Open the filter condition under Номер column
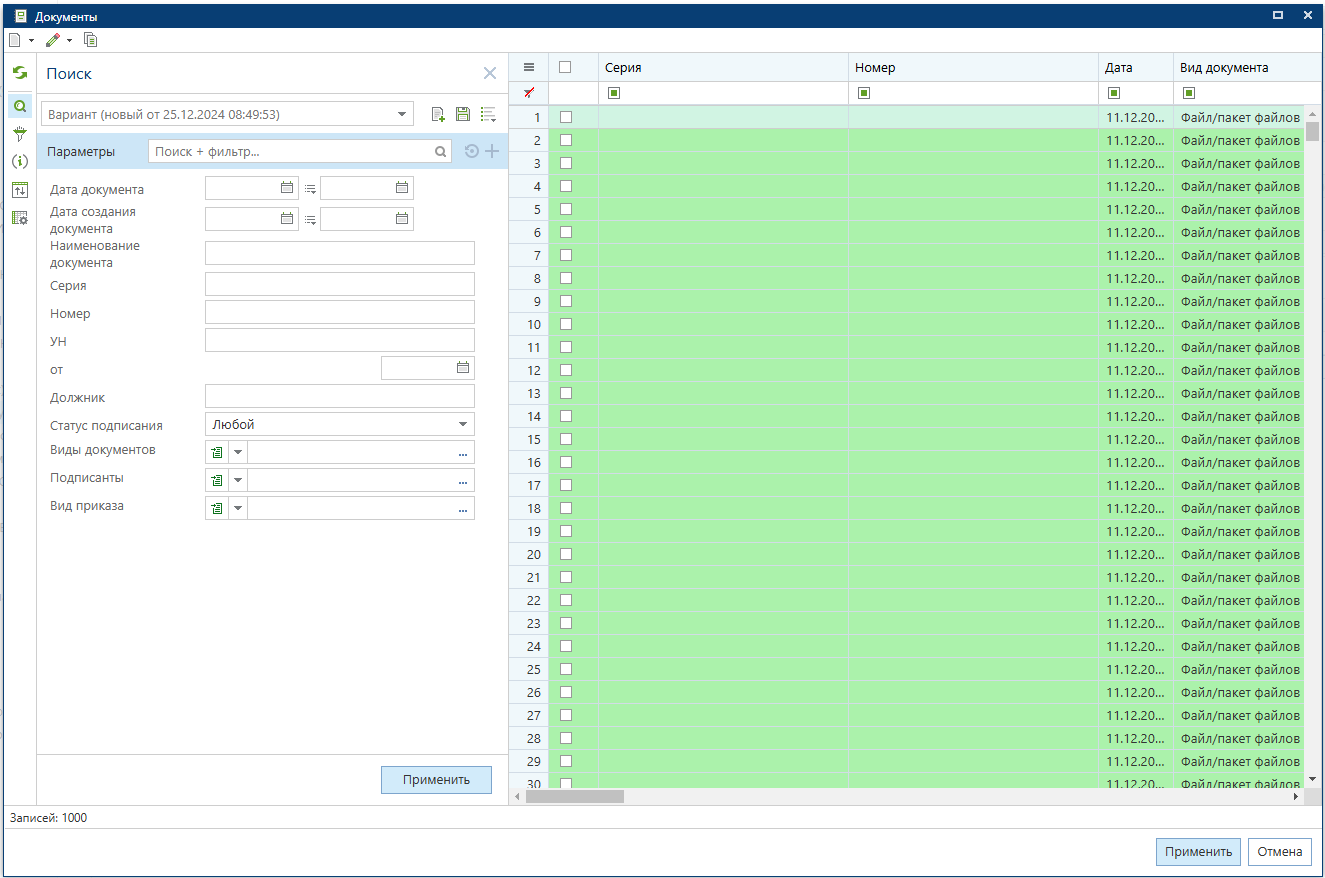This screenshot has width=1325, height=878. 864,93
